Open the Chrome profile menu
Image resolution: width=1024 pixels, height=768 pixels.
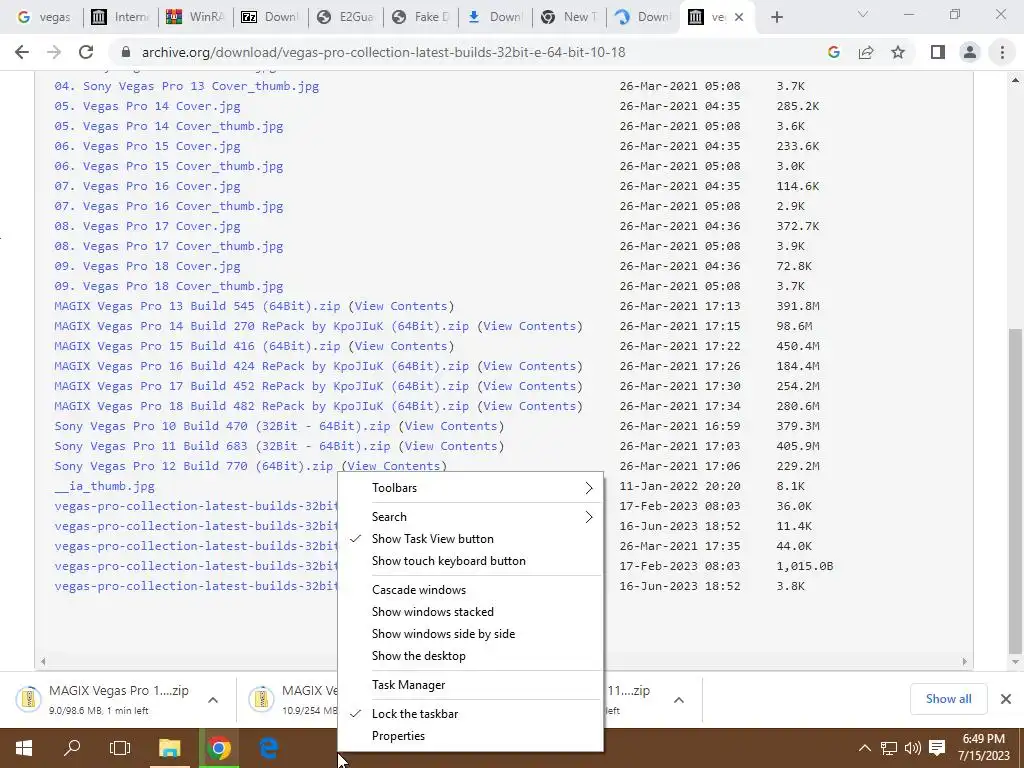tap(970, 52)
